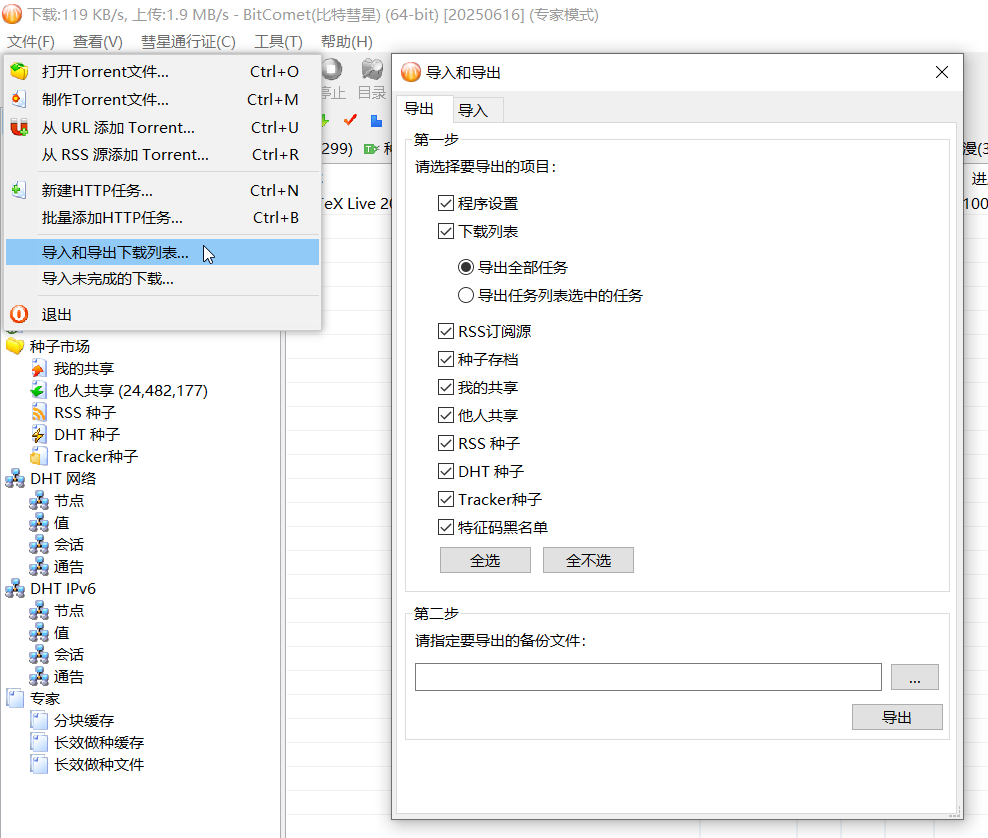Click the magnet icon for URL Torrent
Screen dimensions: 988x838
click(18, 128)
